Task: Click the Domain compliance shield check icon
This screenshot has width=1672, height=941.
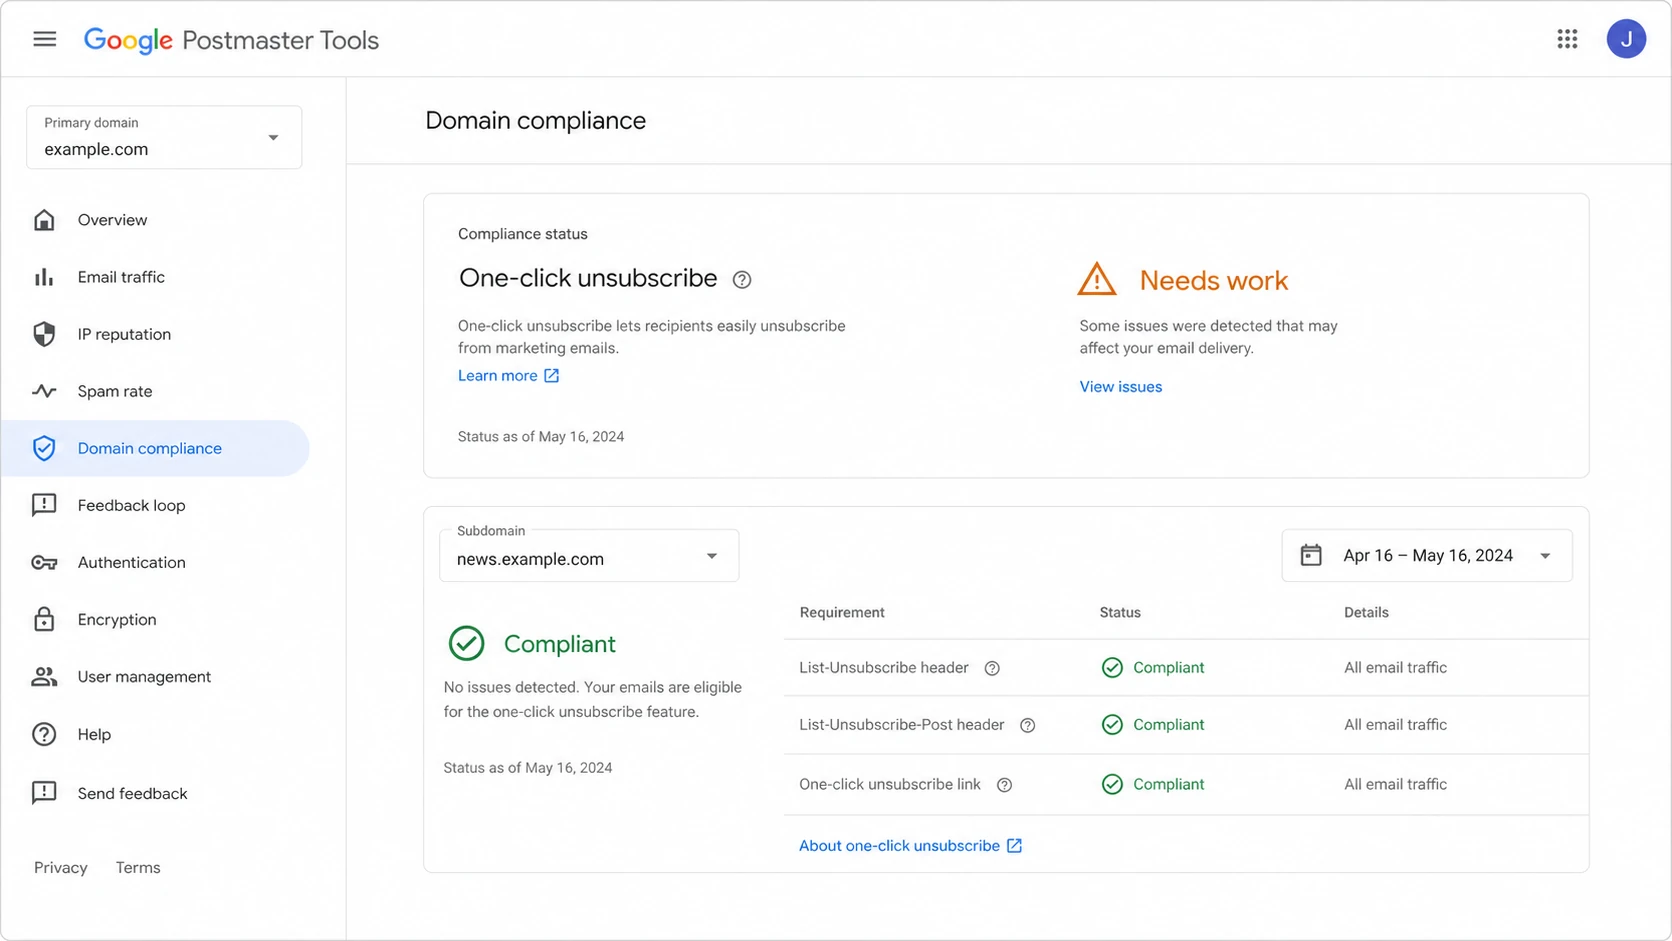Action: pos(44,448)
